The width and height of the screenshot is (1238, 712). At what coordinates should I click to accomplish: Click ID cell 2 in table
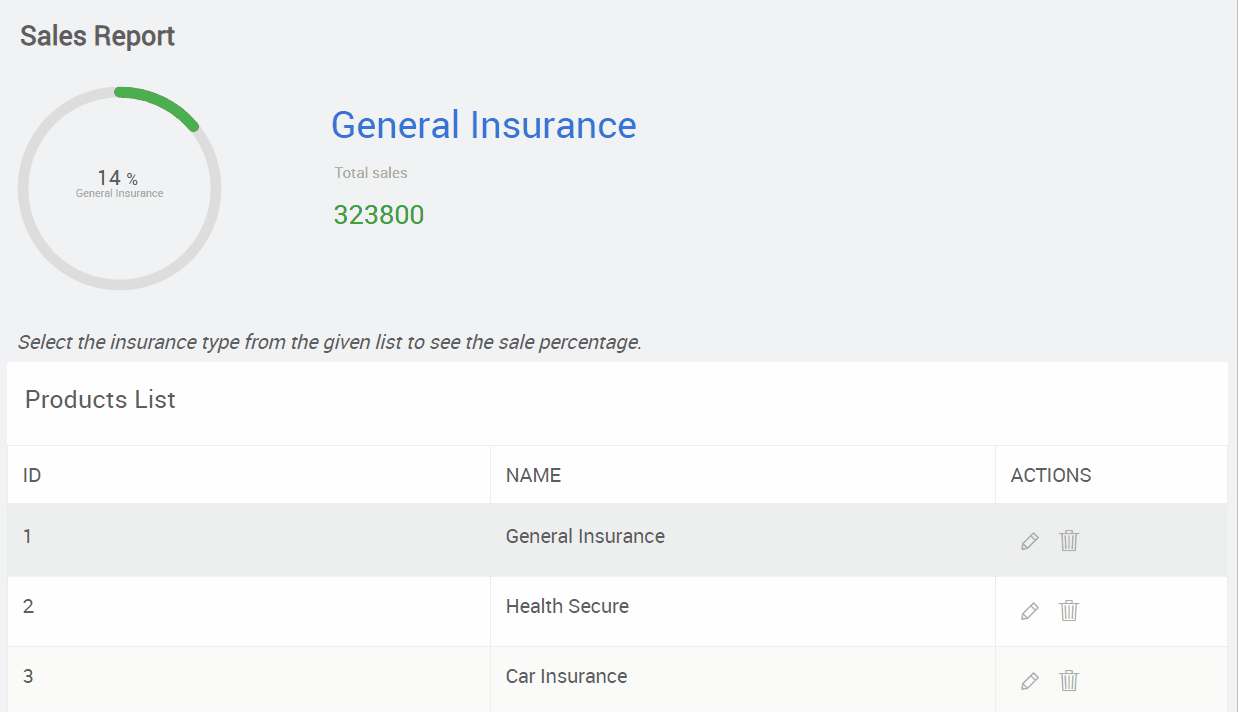pos(28,606)
